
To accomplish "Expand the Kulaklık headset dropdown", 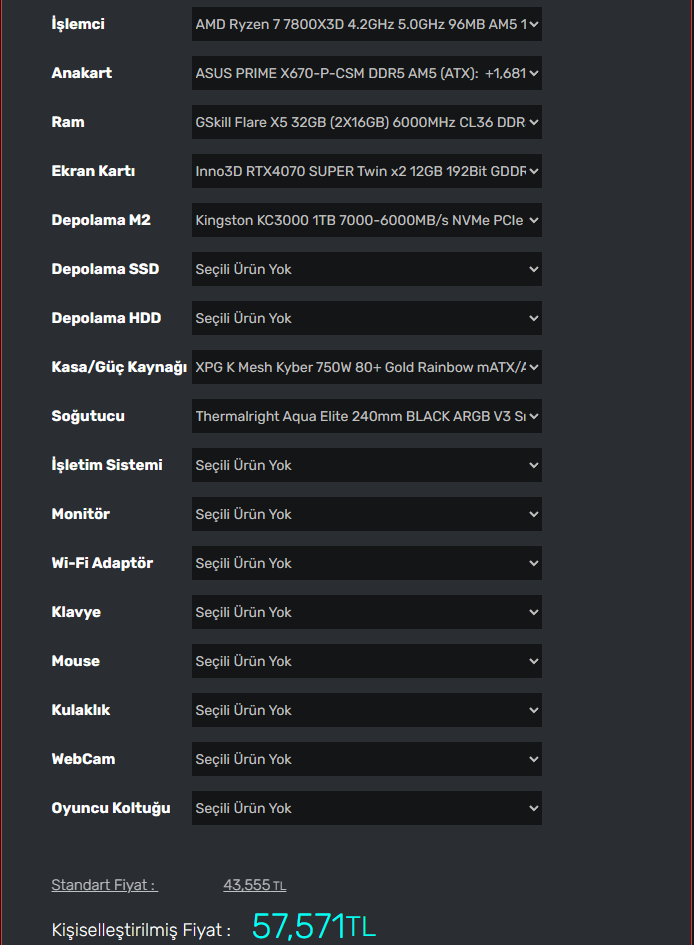I will point(366,710).
